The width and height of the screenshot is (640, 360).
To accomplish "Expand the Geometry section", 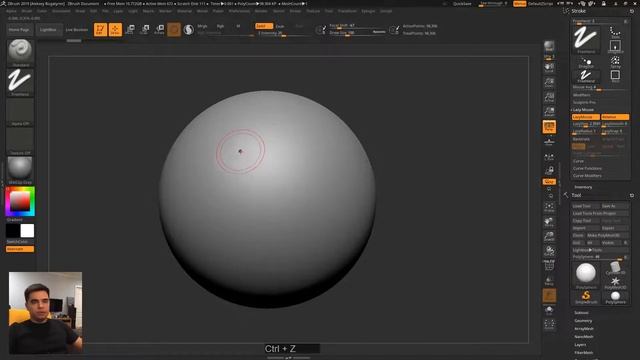I will (x=583, y=321).
